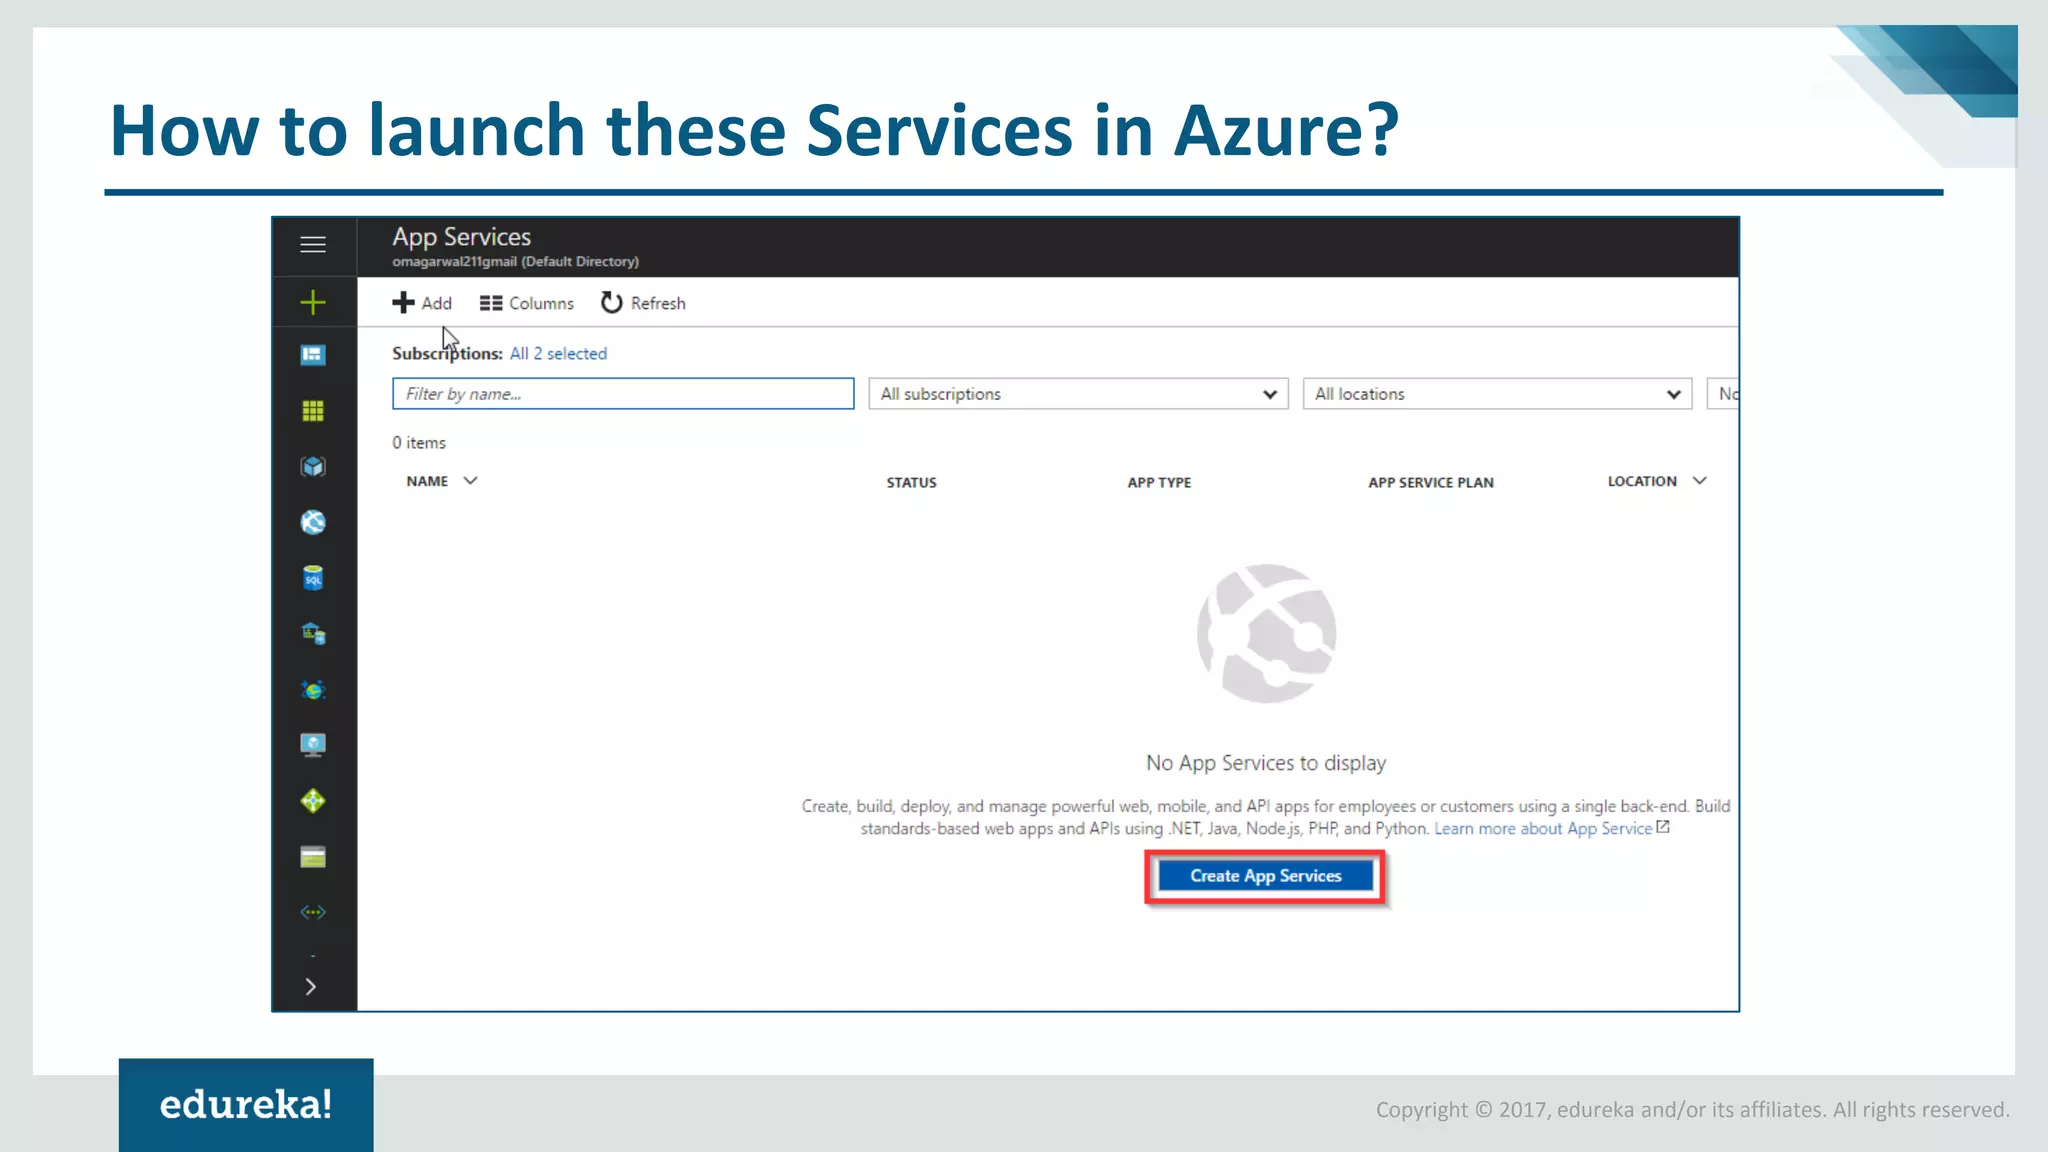
Task: Click the STATUS column header
Action: pos(911,482)
